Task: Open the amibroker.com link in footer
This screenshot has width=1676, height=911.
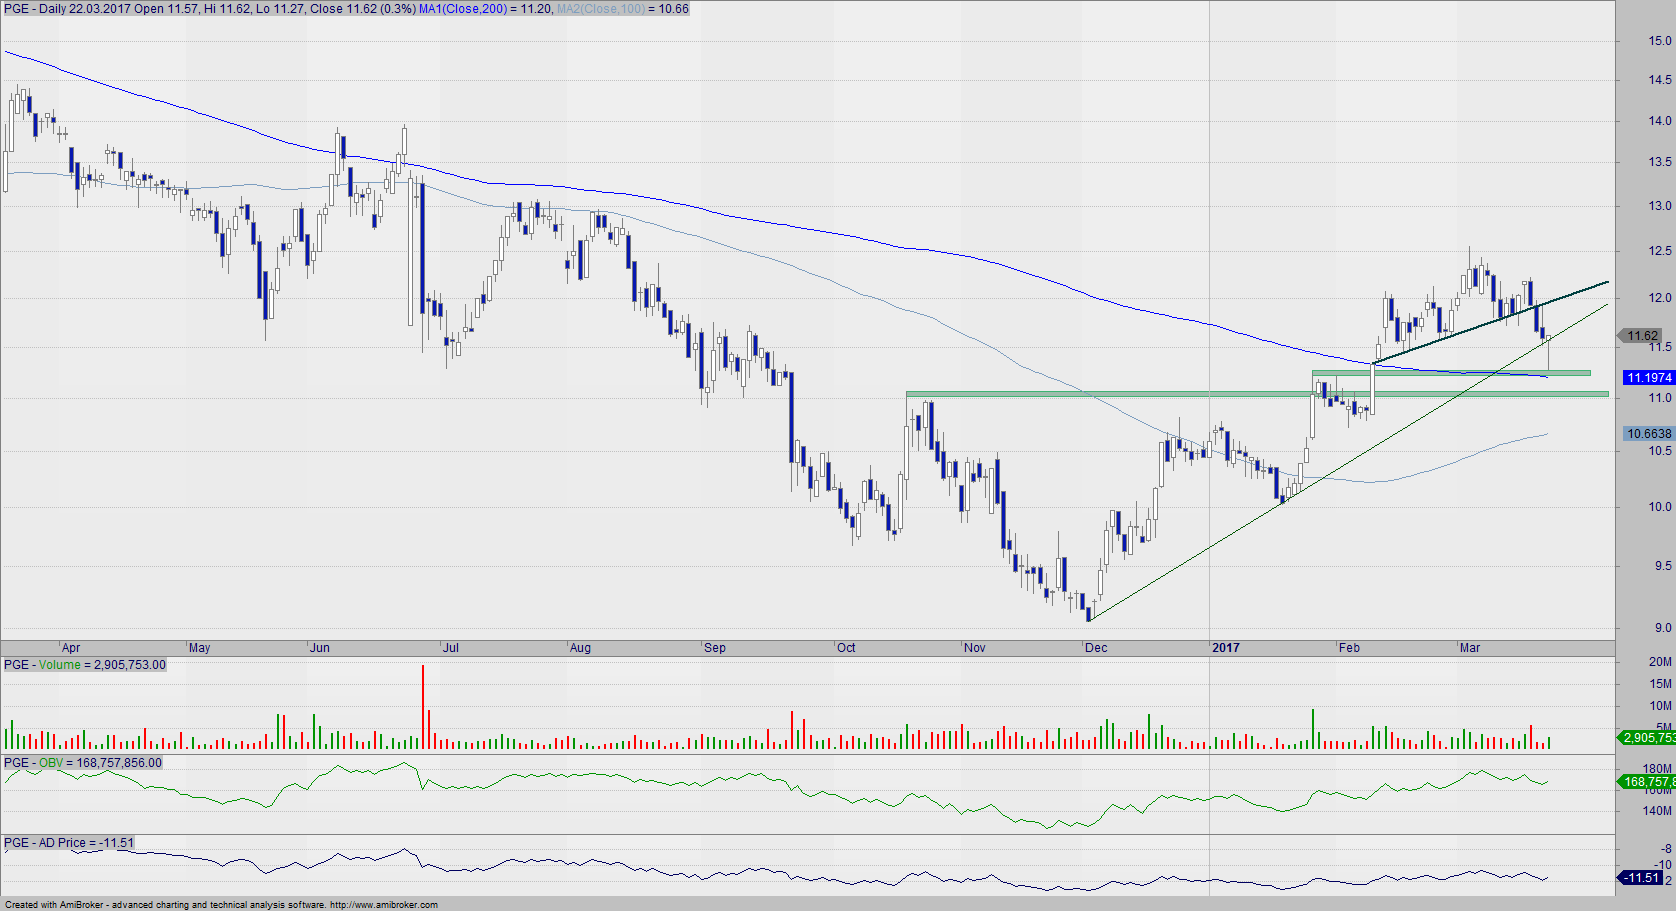Action: (x=384, y=905)
